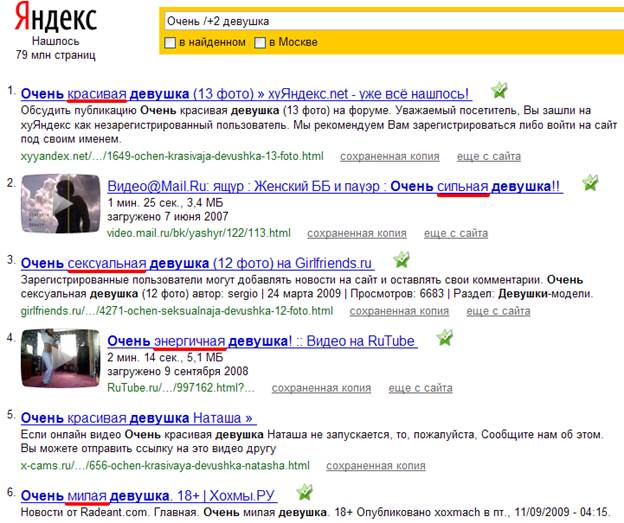Click the xyyandex.net green URL link
The height and width of the screenshot is (523, 624).
click(172, 157)
